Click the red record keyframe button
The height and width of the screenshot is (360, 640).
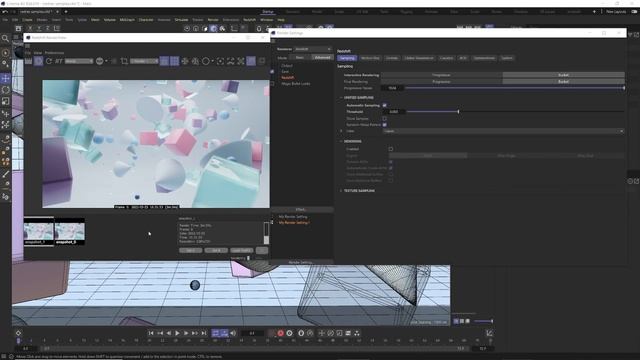click(280, 333)
